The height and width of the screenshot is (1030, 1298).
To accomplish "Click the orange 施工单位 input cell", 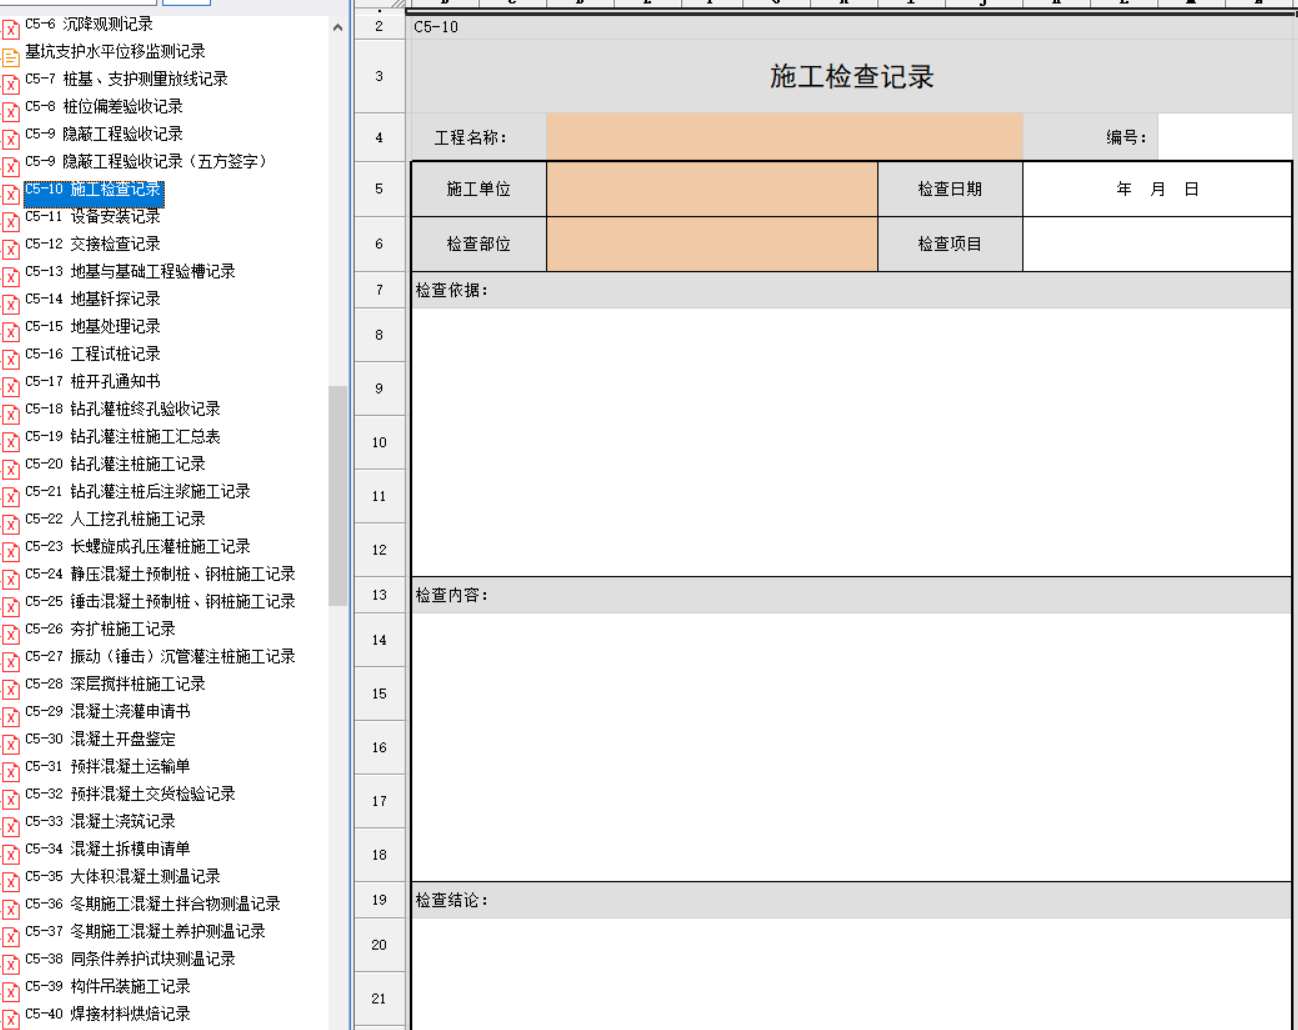I will (712, 189).
